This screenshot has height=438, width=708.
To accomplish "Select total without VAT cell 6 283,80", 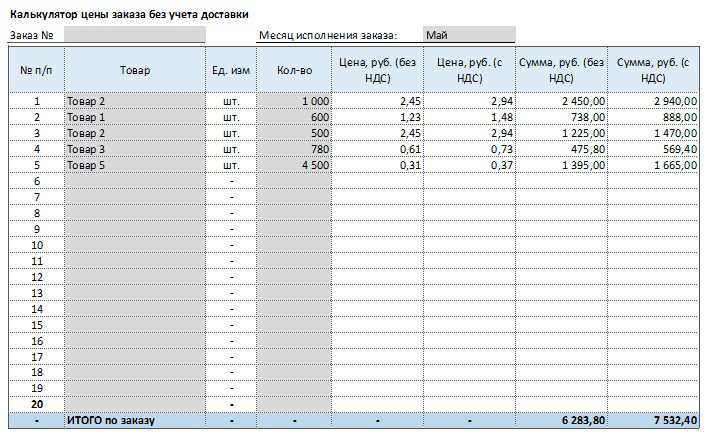I will pos(561,420).
